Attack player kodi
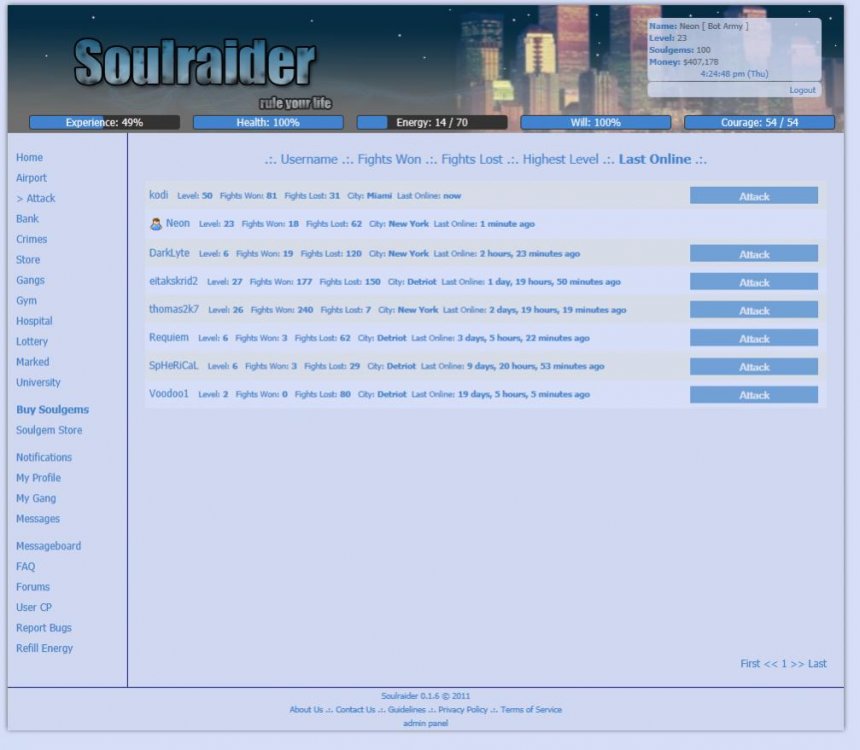The image size is (860, 750). point(753,196)
